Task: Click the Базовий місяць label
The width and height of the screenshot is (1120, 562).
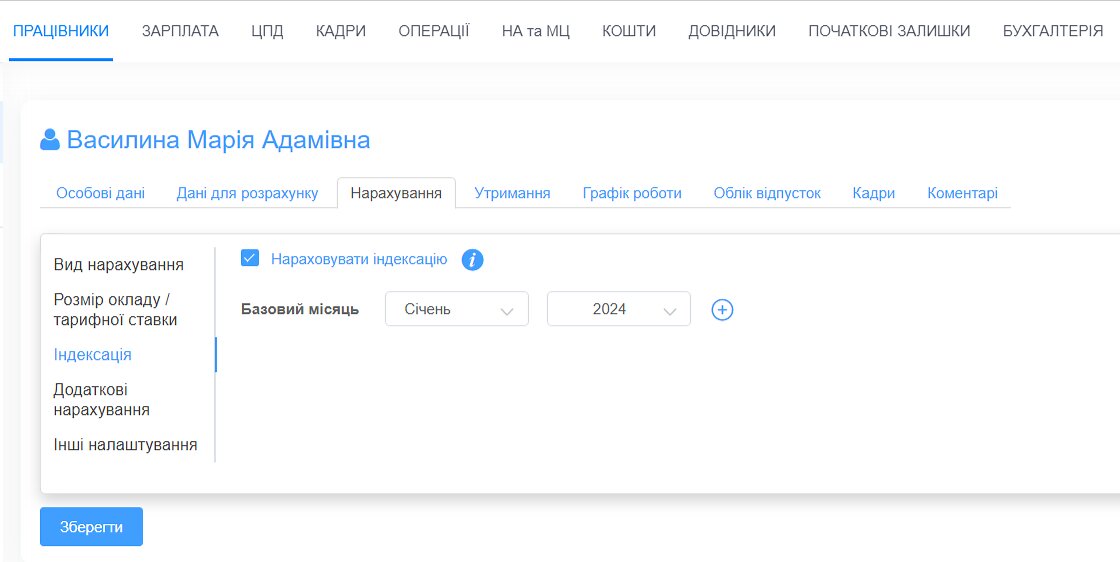Action: click(300, 309)
